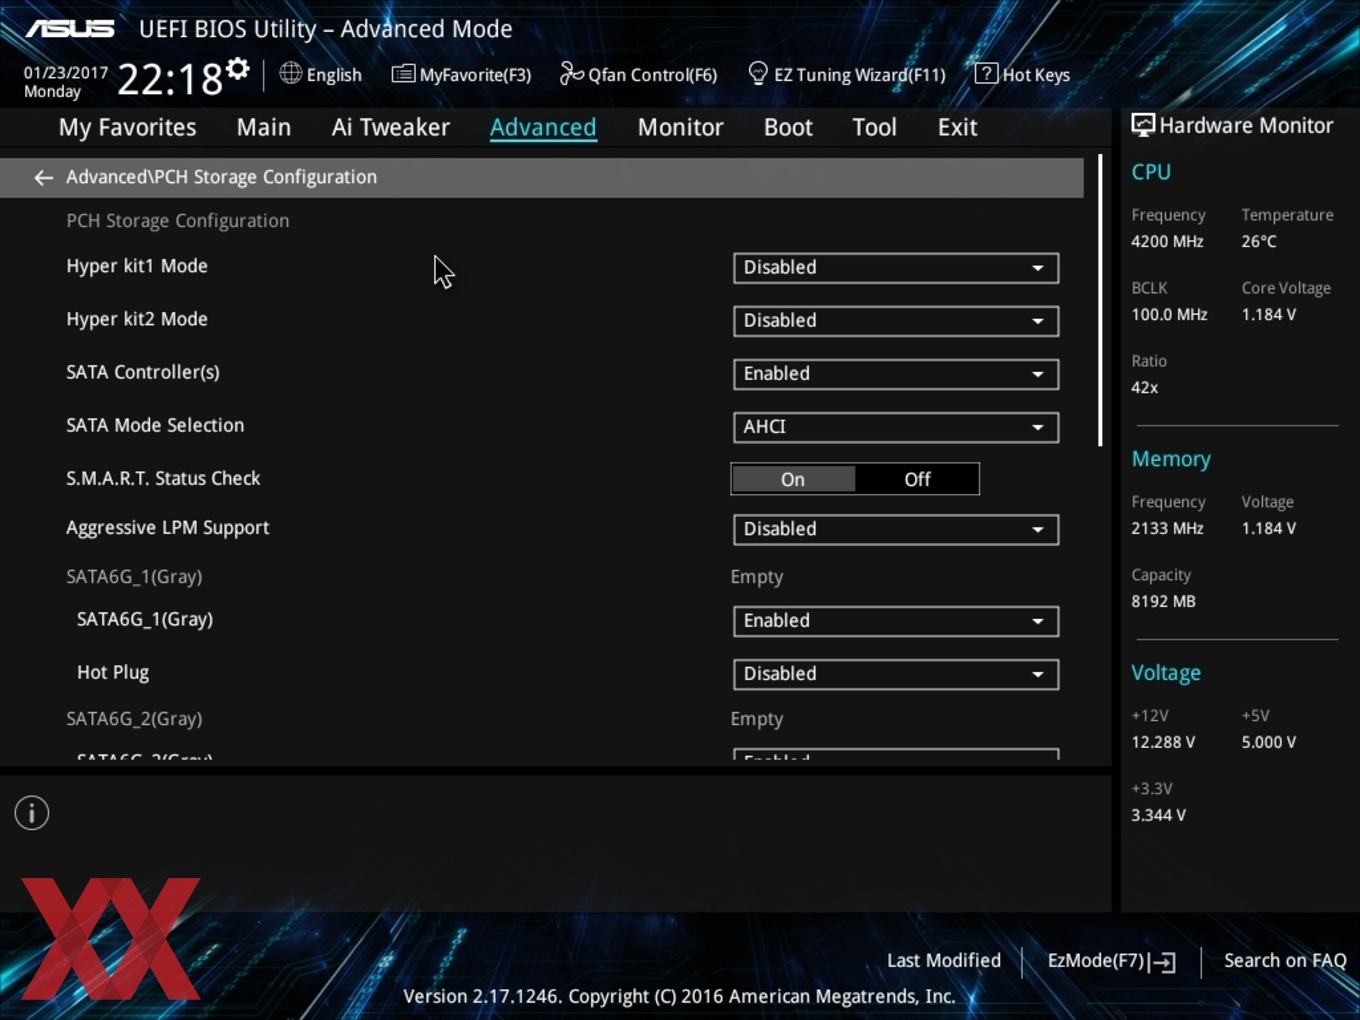Select the Advanced tab

tap(543, 127)
